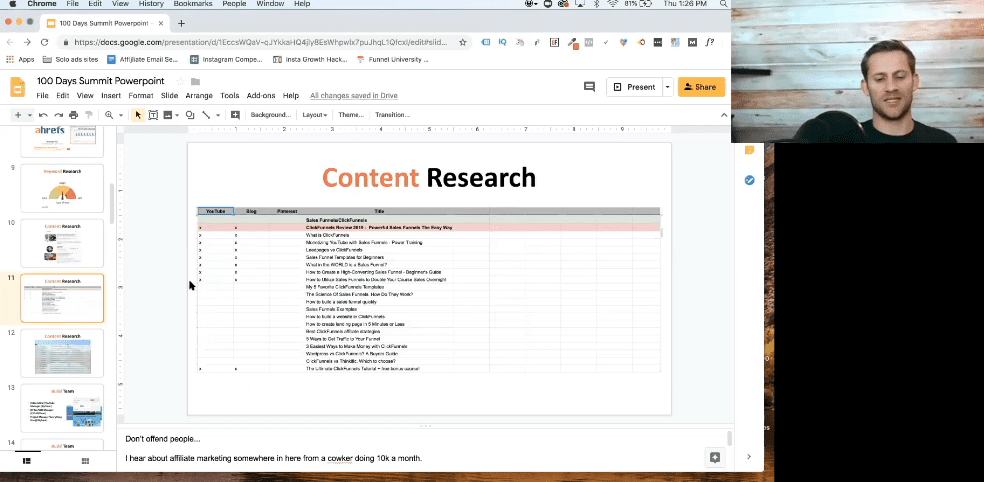Open the Insert menu
984x482 pixels.
[111, 96]
